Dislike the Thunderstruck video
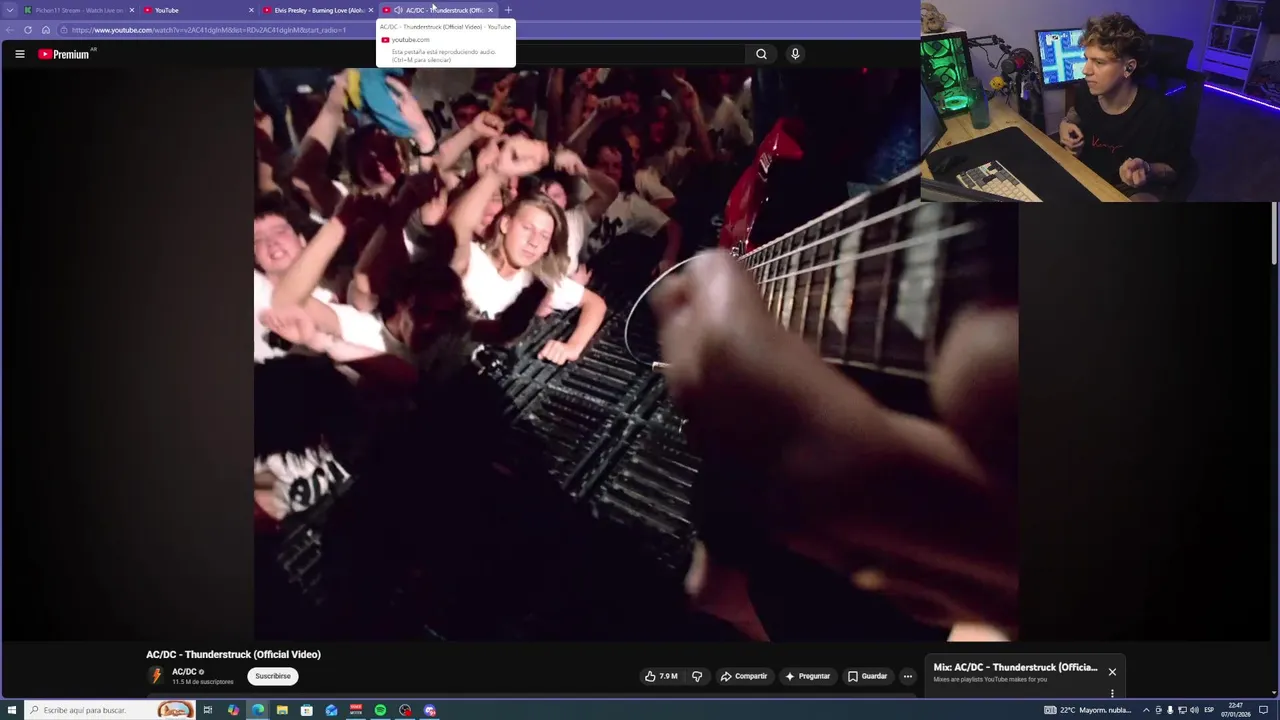The width and height of the screenshot is (1280, 720). coord(697,676)
